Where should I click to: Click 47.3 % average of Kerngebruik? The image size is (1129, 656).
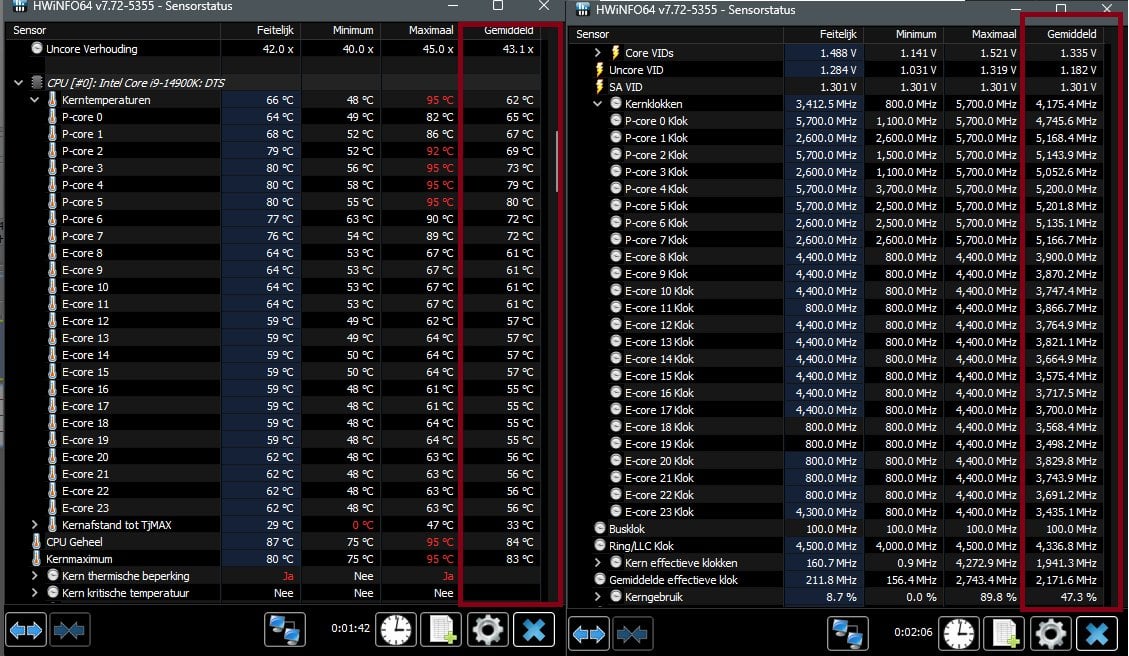tap(1078, 597)
